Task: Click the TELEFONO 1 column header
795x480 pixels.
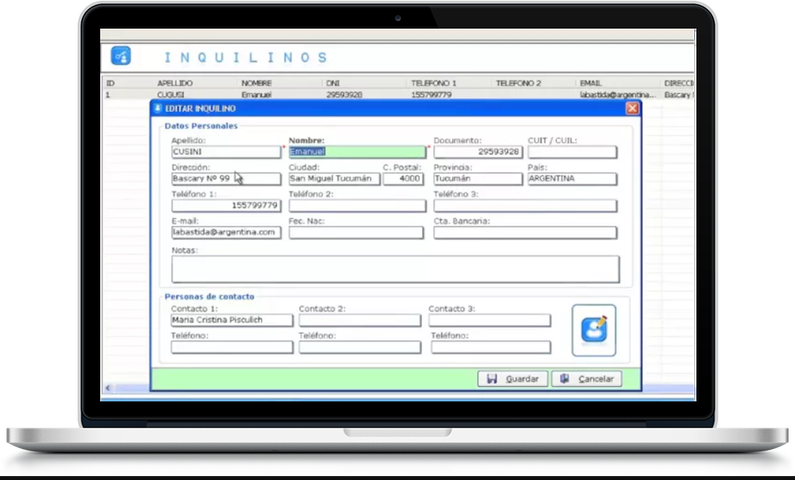Action: [x=434, y=83]
